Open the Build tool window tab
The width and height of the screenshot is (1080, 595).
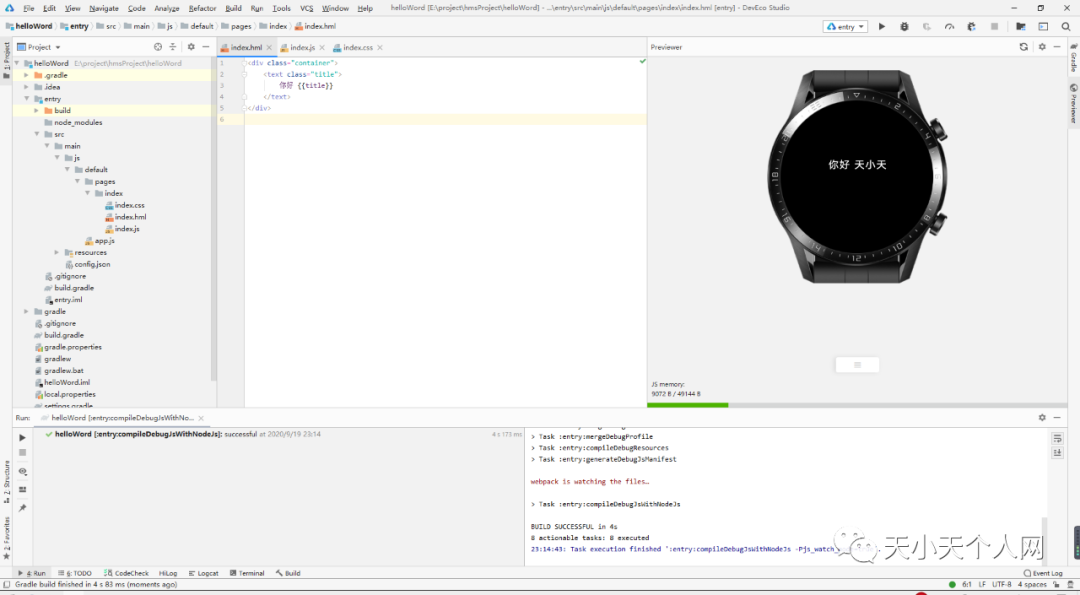(288, 573)
